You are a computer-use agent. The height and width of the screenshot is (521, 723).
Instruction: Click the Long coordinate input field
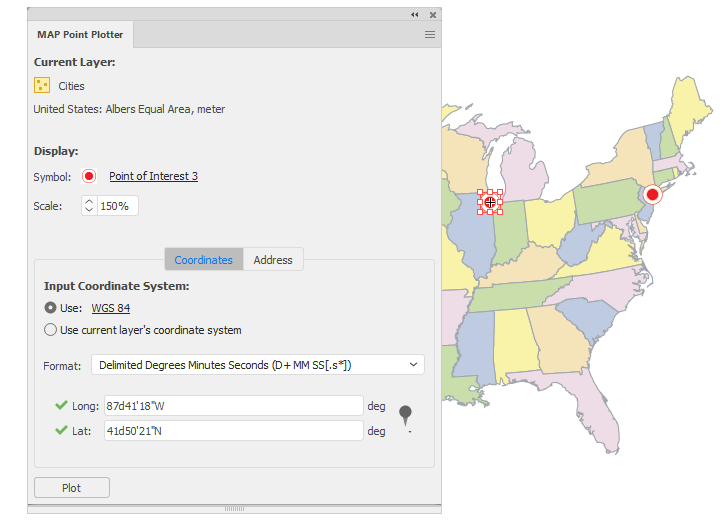(x=234, y=406)
